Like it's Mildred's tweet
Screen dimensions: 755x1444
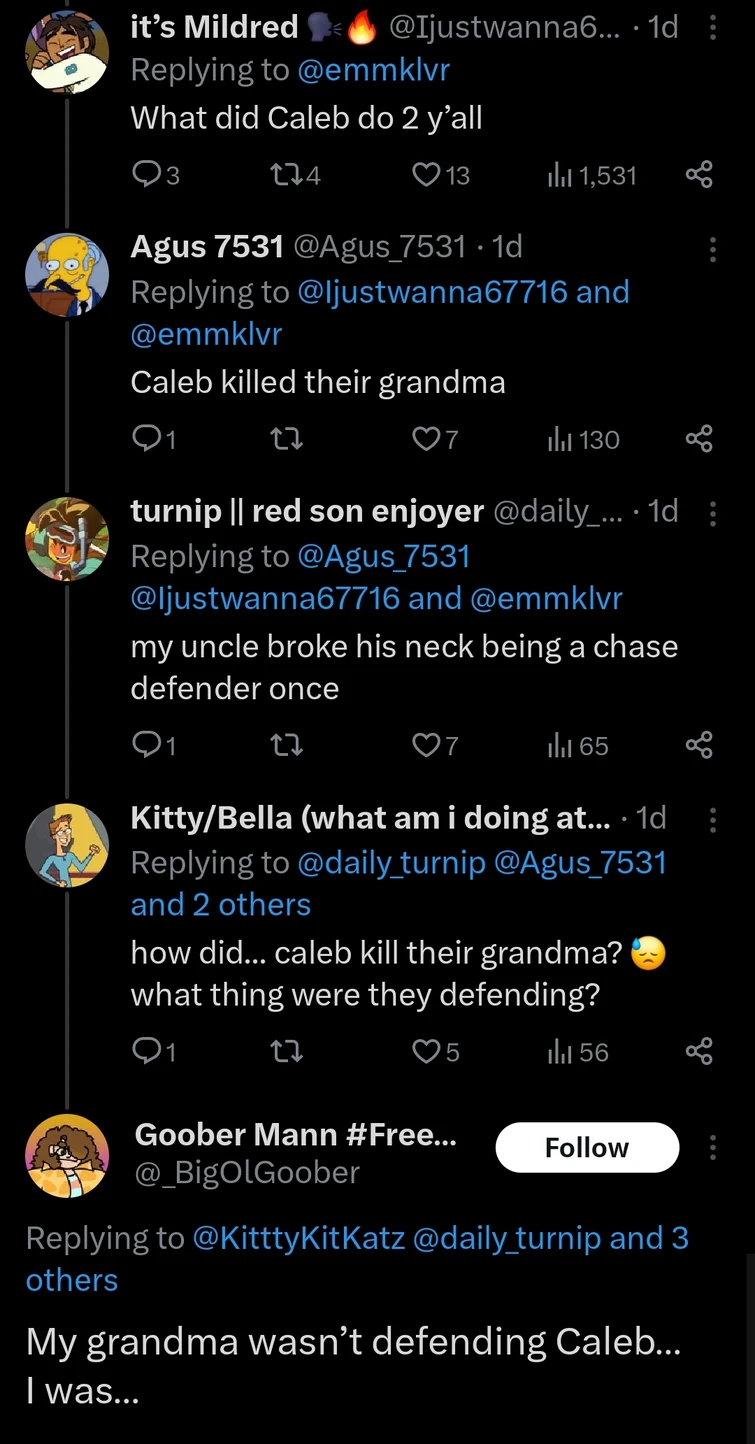[x=428, y=174]
